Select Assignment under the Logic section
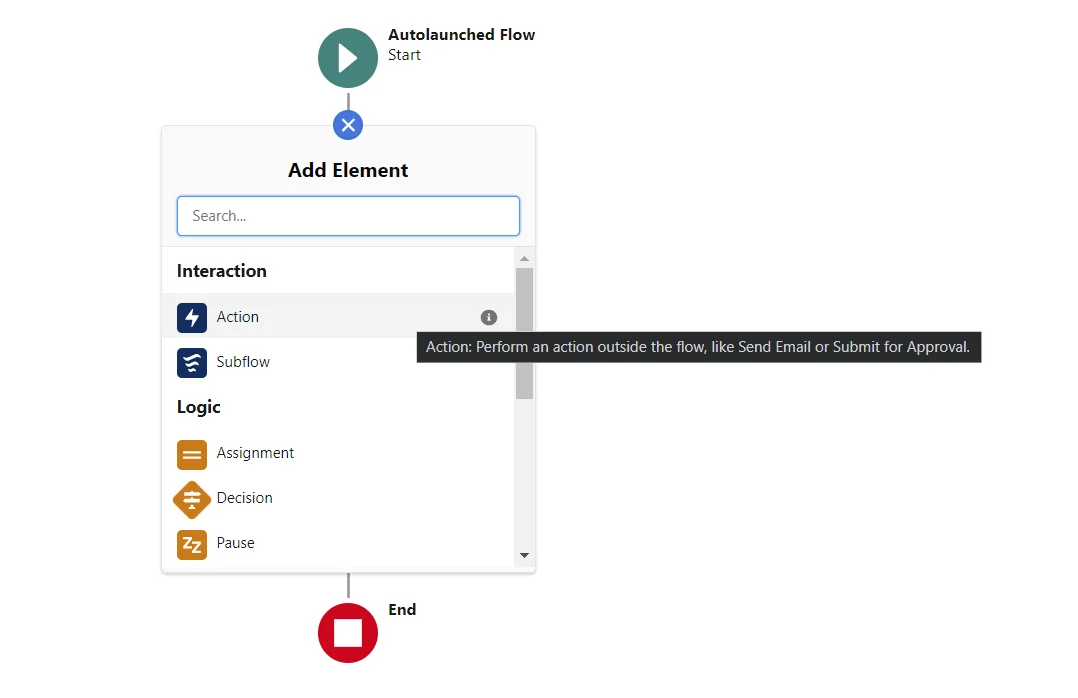1078x698 pixels. coord(253,454)
